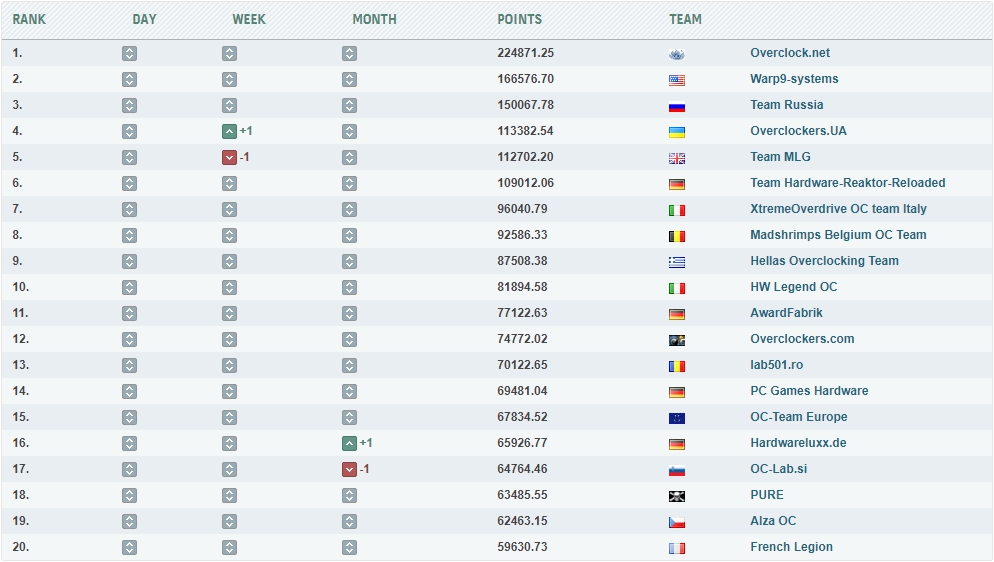Open the French Legion team page
This screenshot has width=994, height=562.
point(791,547)
